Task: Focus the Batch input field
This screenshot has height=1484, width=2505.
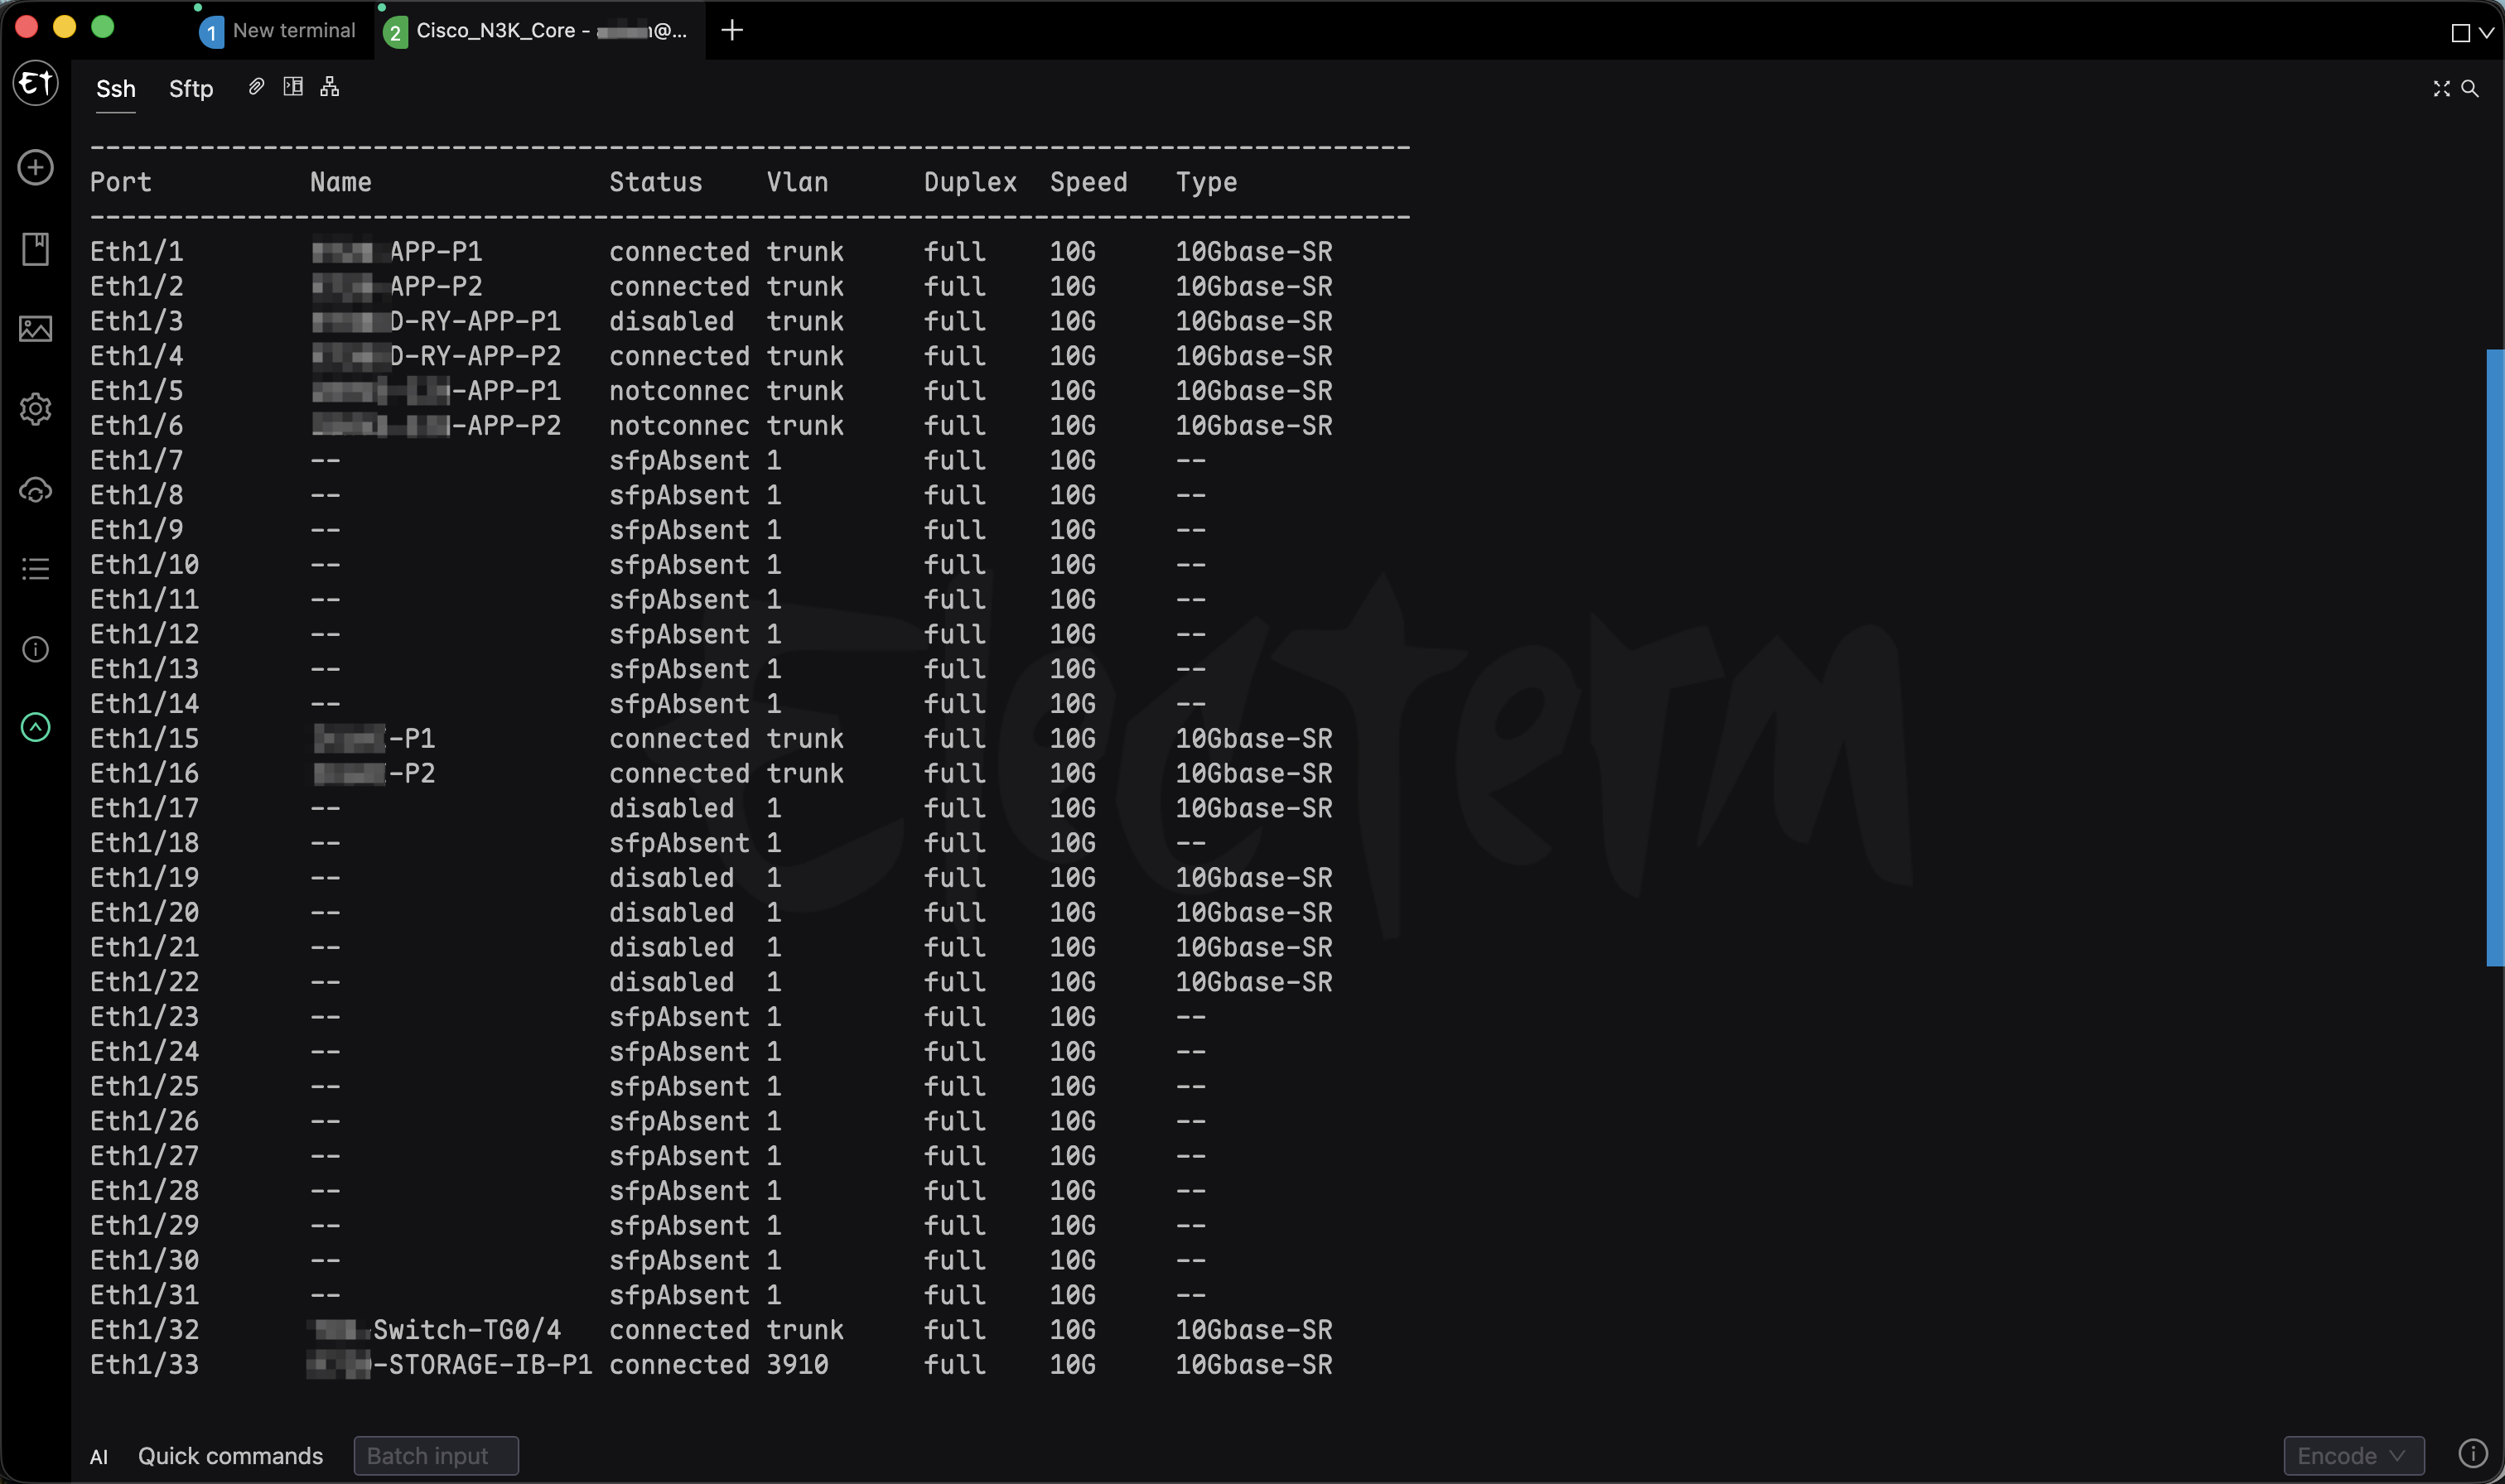Action: [436, 1456]
